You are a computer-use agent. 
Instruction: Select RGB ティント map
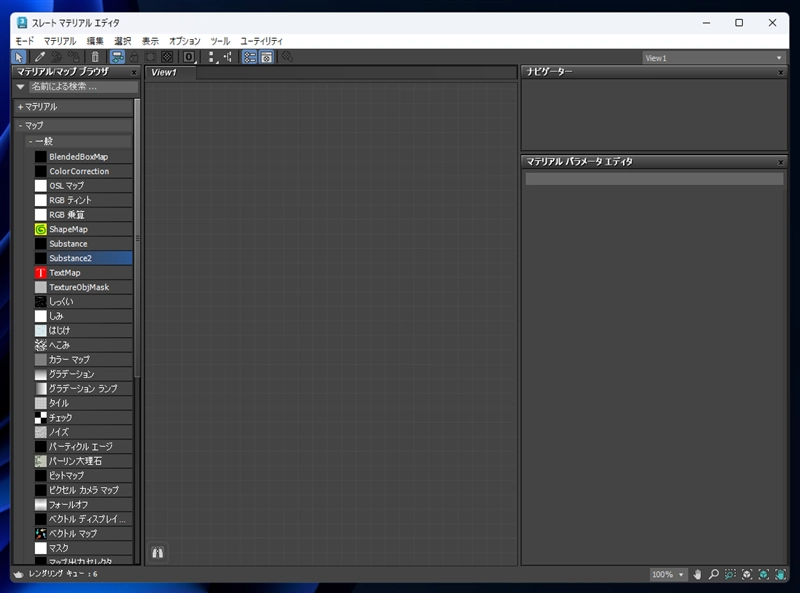pyautogui.click(x=83, y=200)
